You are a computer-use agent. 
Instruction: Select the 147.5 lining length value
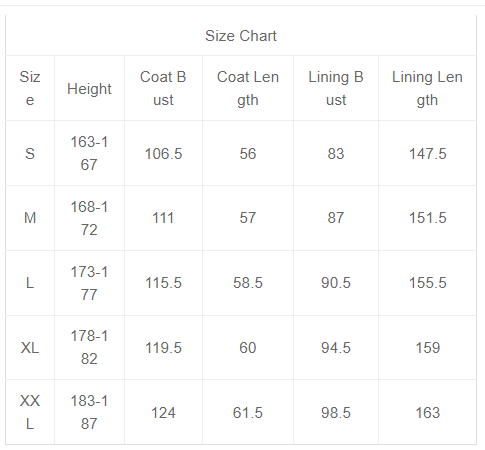tap(428, 154)
